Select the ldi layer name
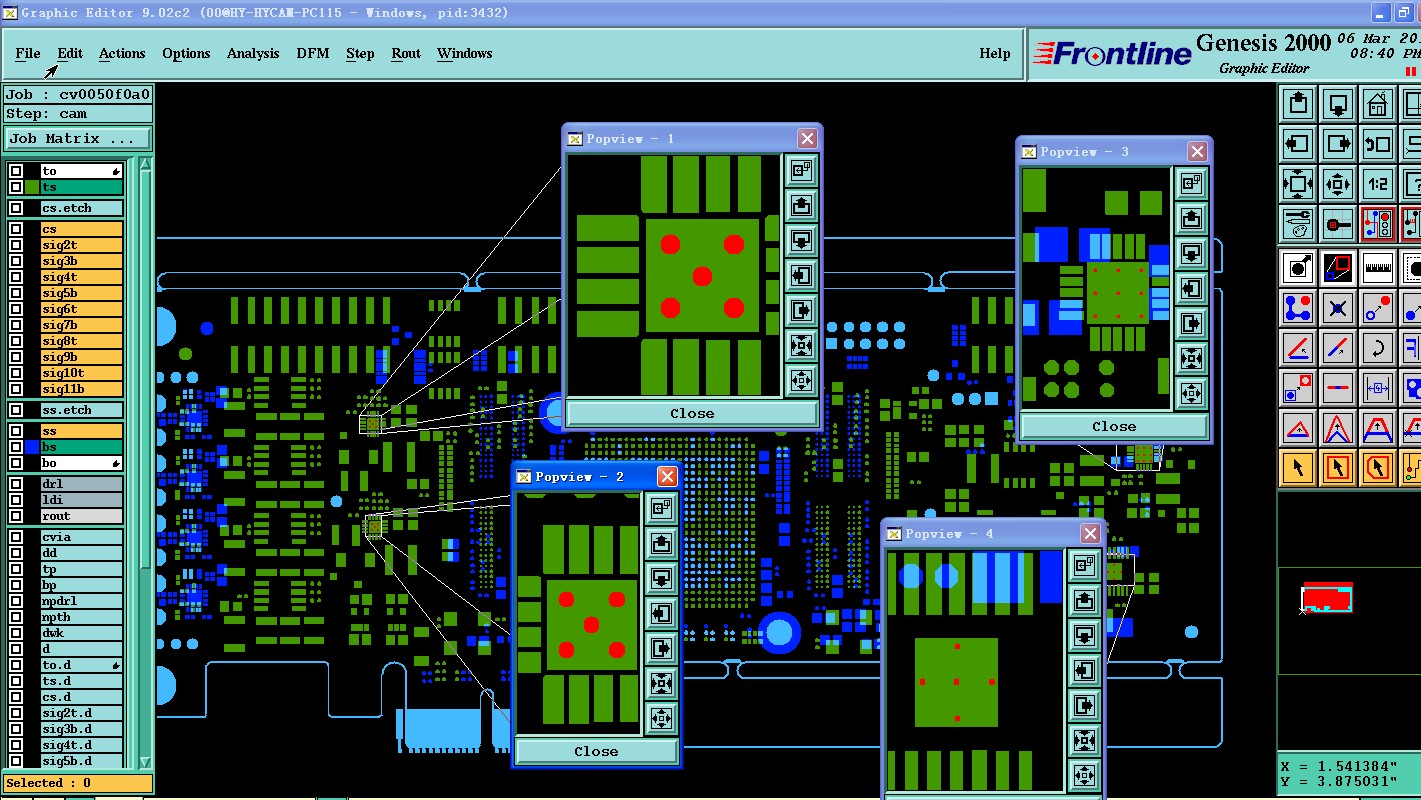The height and width of the screenshot is (800, 1421). click(82, 500)
